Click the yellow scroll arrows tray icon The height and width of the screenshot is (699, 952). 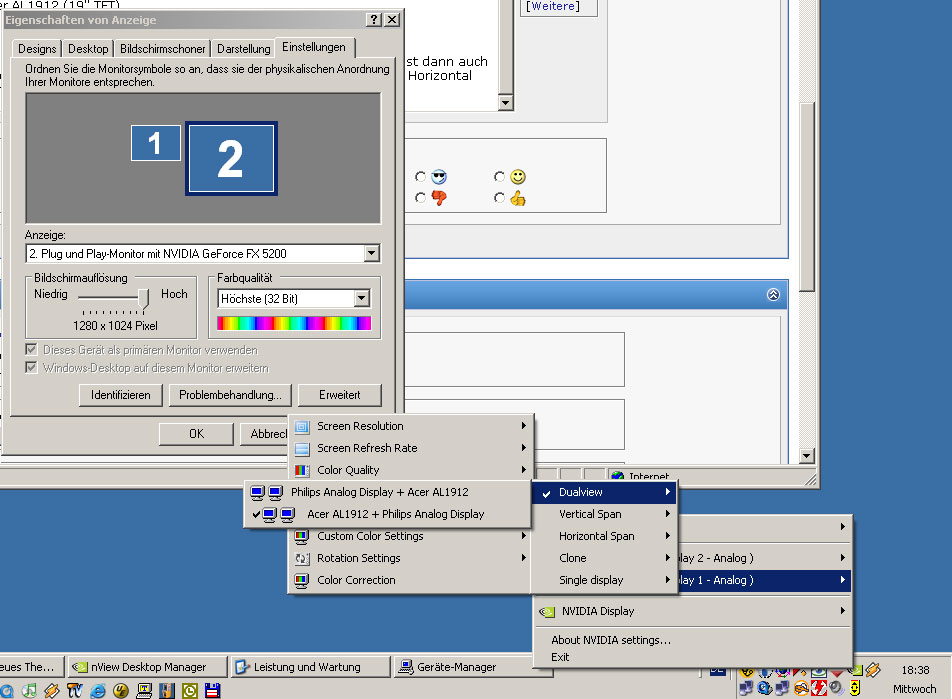tap(855, 688)
